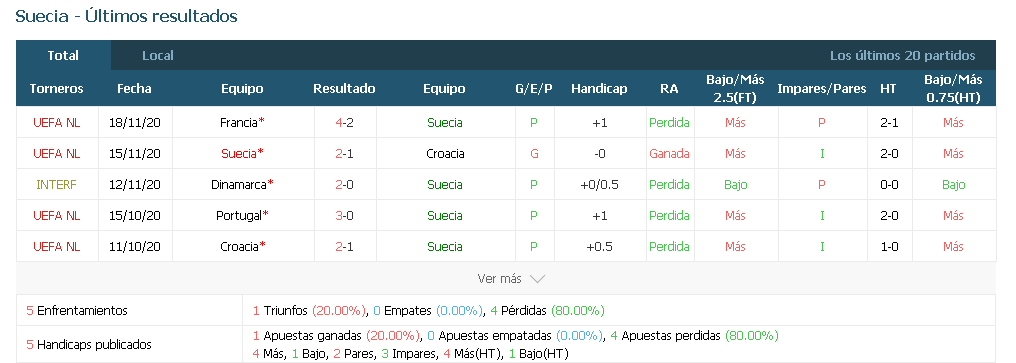This screenshot has width=1016, height=363.
Task: Select the Total tab
Action: coord(63,55)
